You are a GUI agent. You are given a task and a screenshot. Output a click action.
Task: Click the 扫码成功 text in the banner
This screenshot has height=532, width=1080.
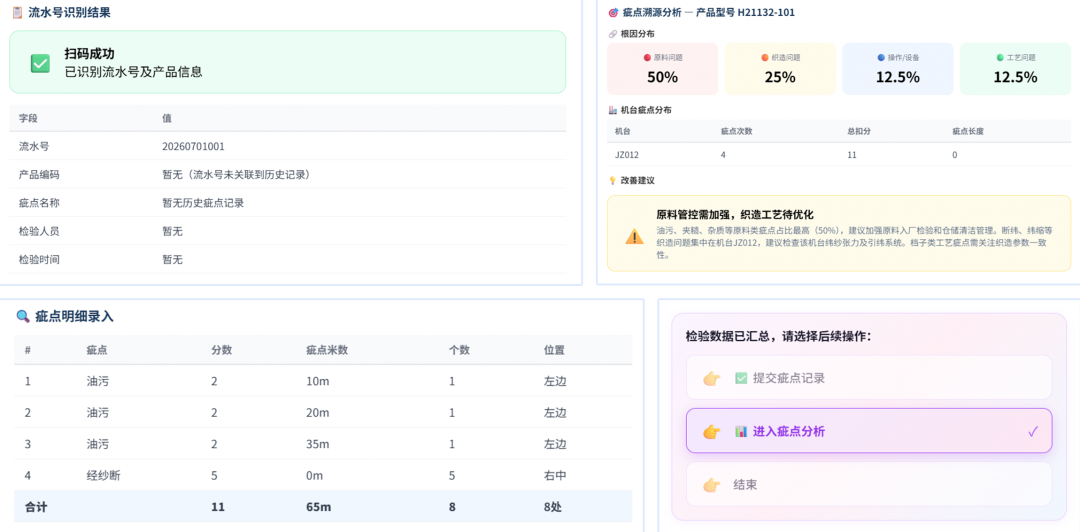click(89, 54)
